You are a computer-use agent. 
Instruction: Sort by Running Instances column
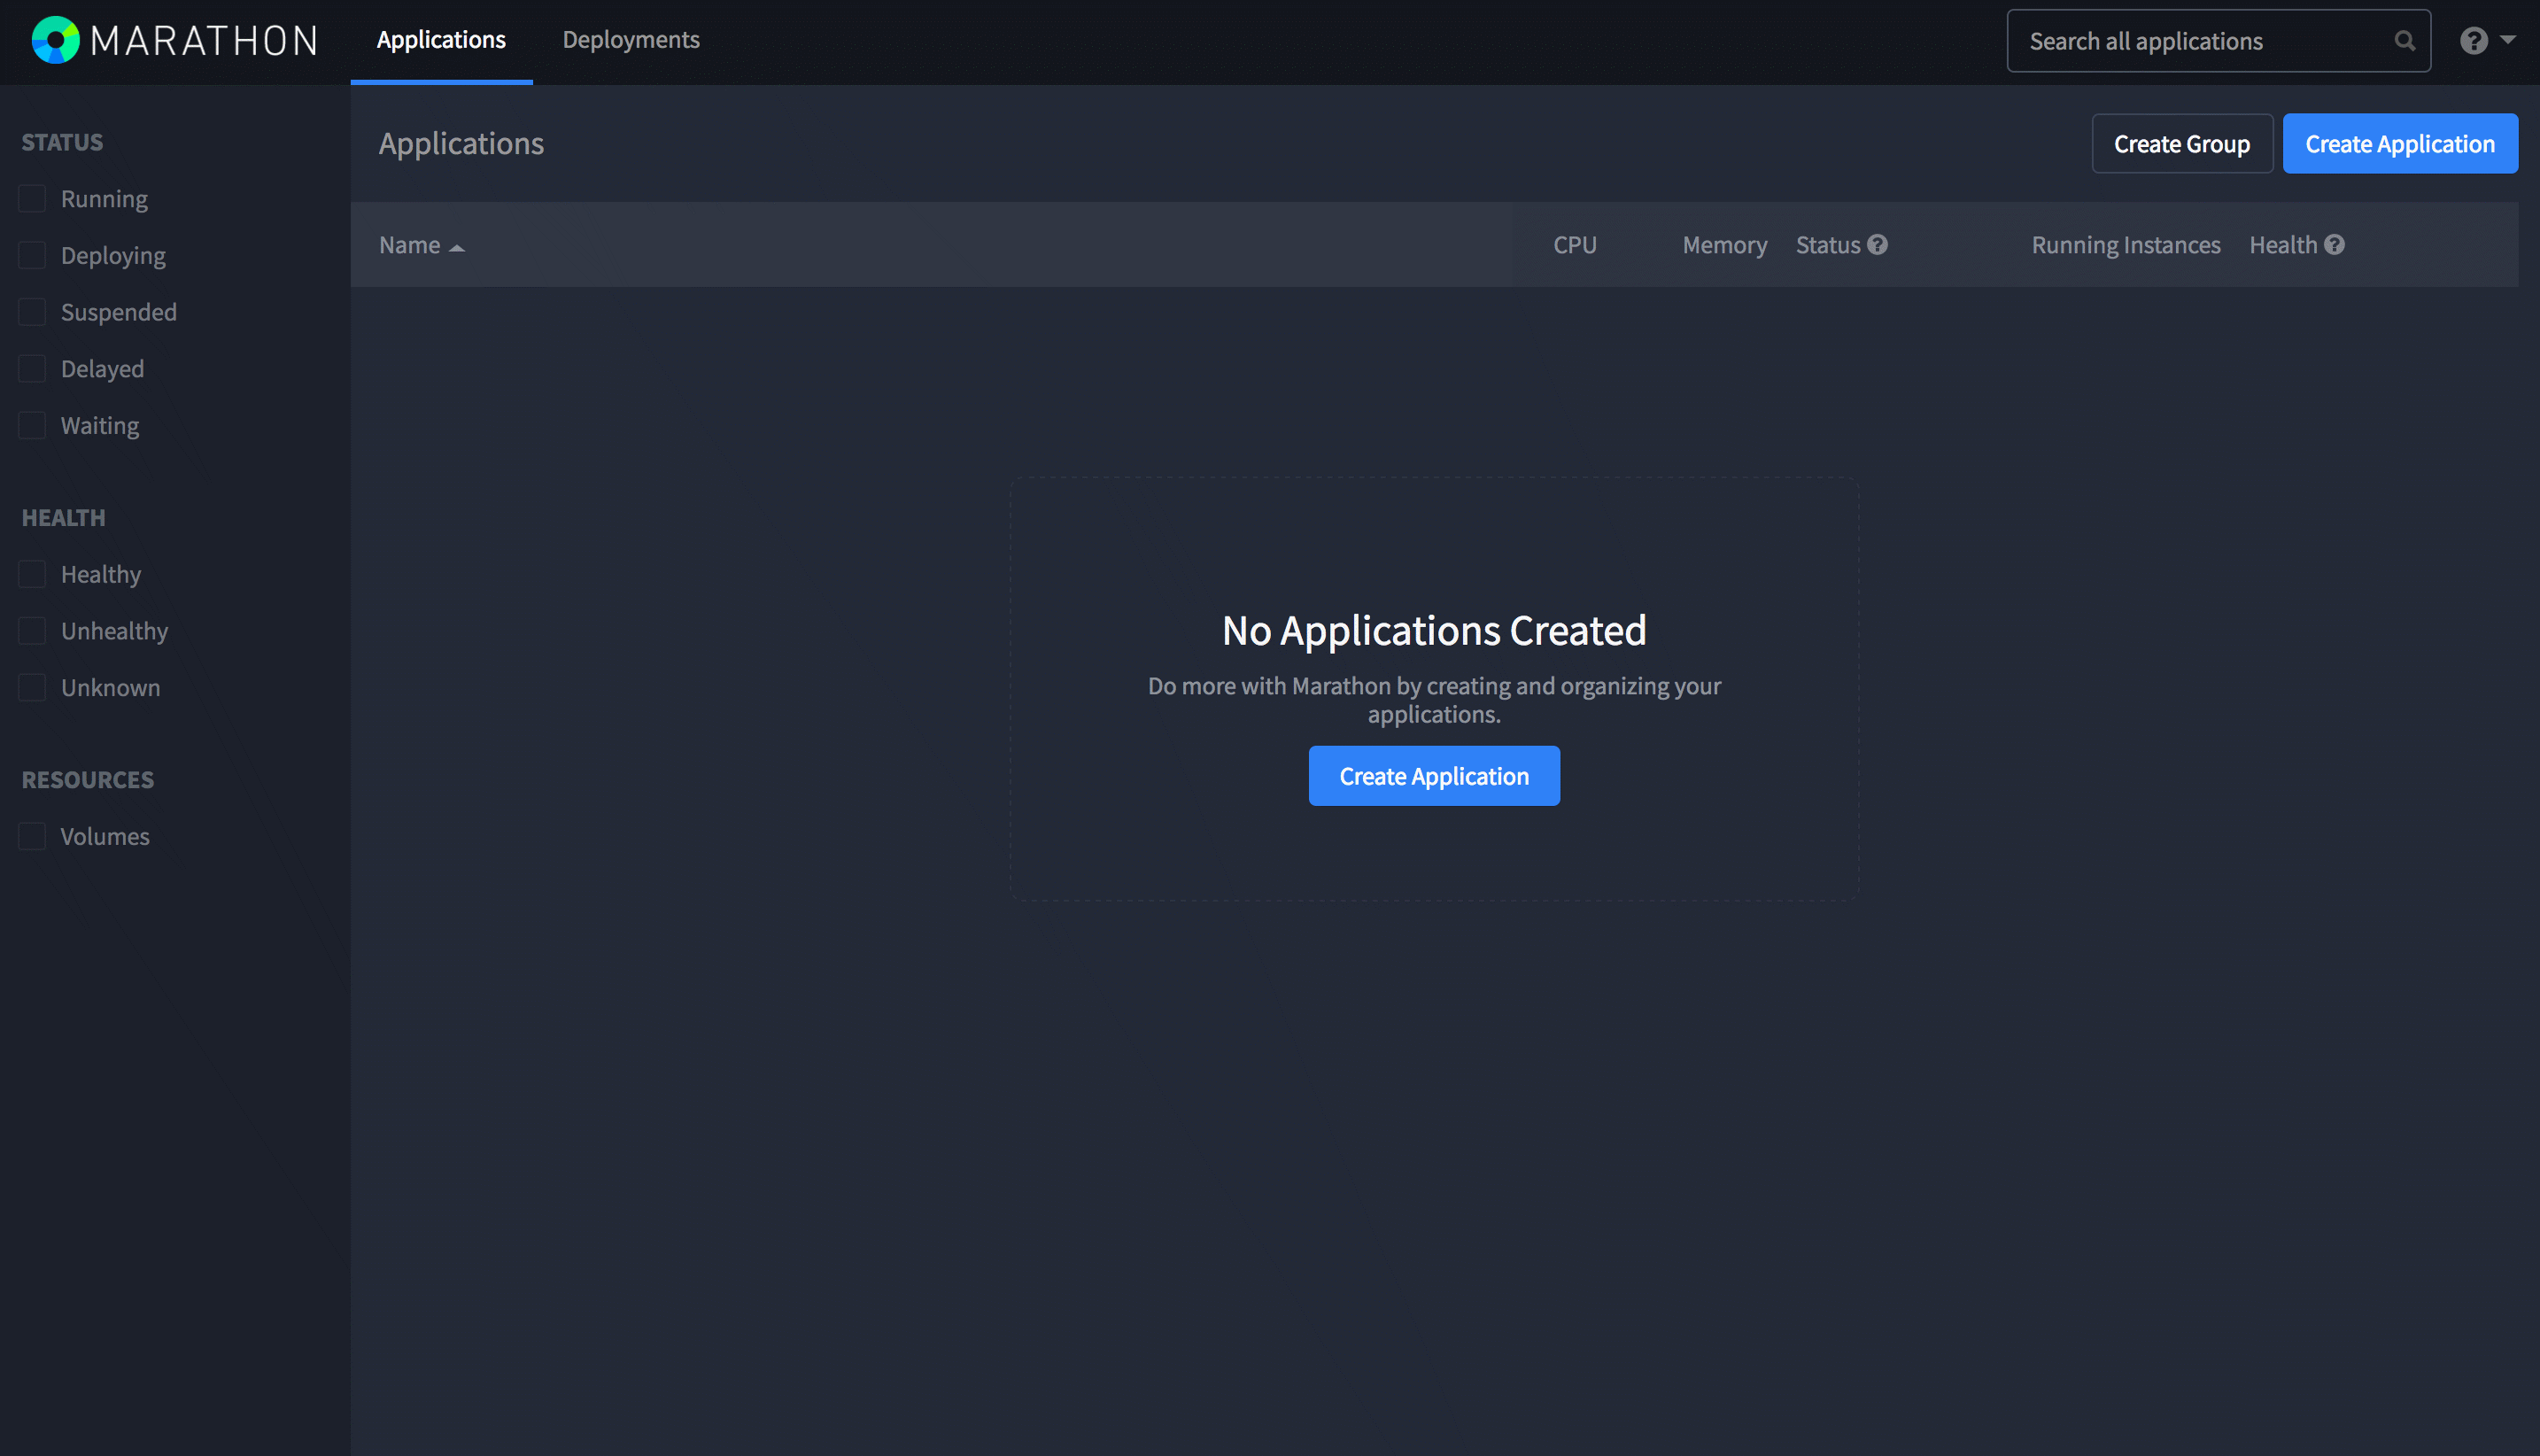click(2126, 245)
